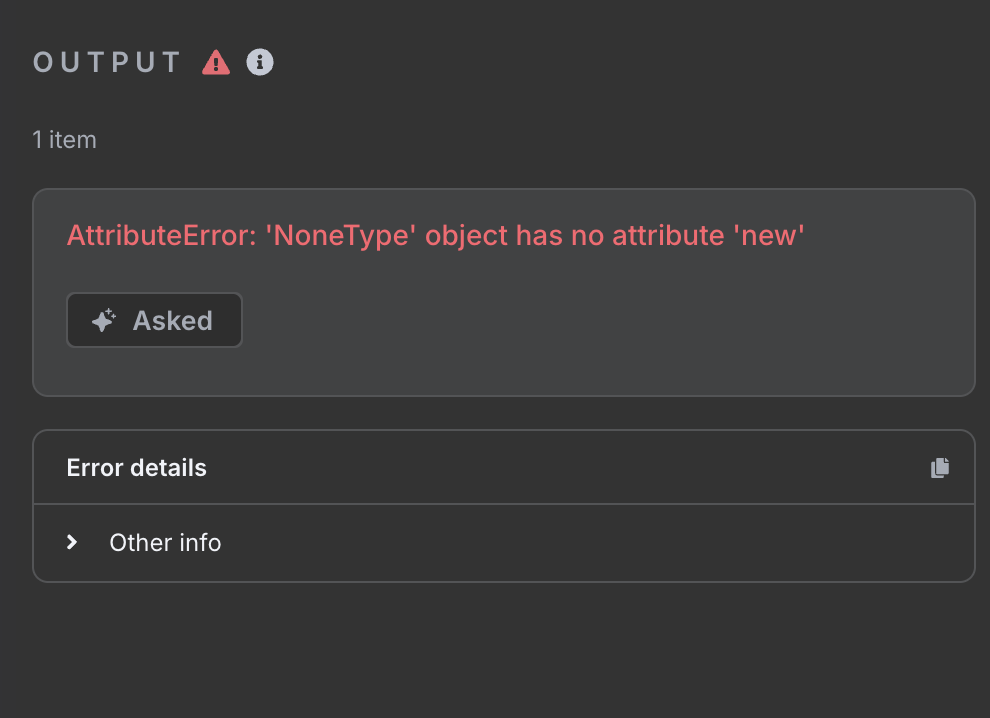Copy error details with the clipboard icon
This screenshot has width=990, height=718.
pyautogui.click(x=939, y=468)
